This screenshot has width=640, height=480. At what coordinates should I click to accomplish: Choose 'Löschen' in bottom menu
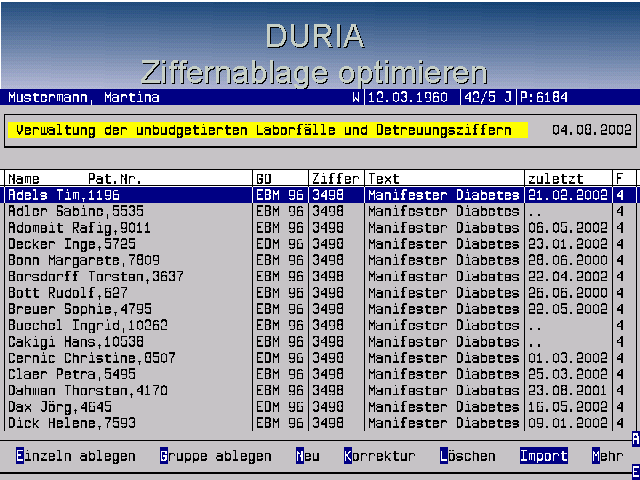coord(468,456)
